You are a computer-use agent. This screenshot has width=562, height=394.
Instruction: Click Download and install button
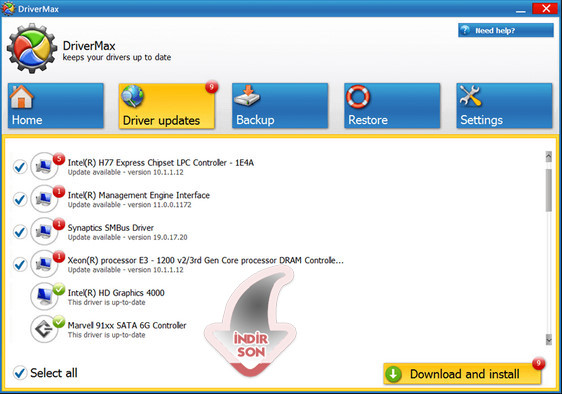[x=462, y=374]
